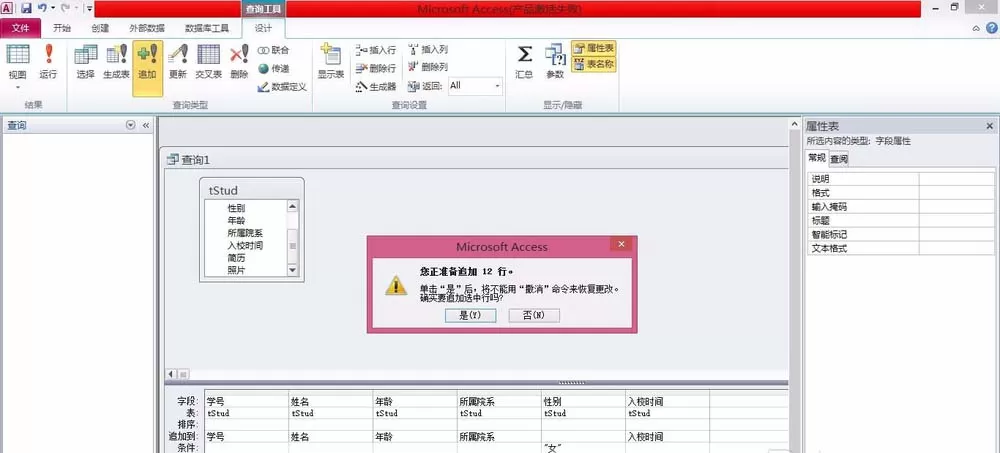The width and height of the screenshot is (1000, 453).
Task: Click the Save icon in quick access toolbar
Action: (26, 8)
